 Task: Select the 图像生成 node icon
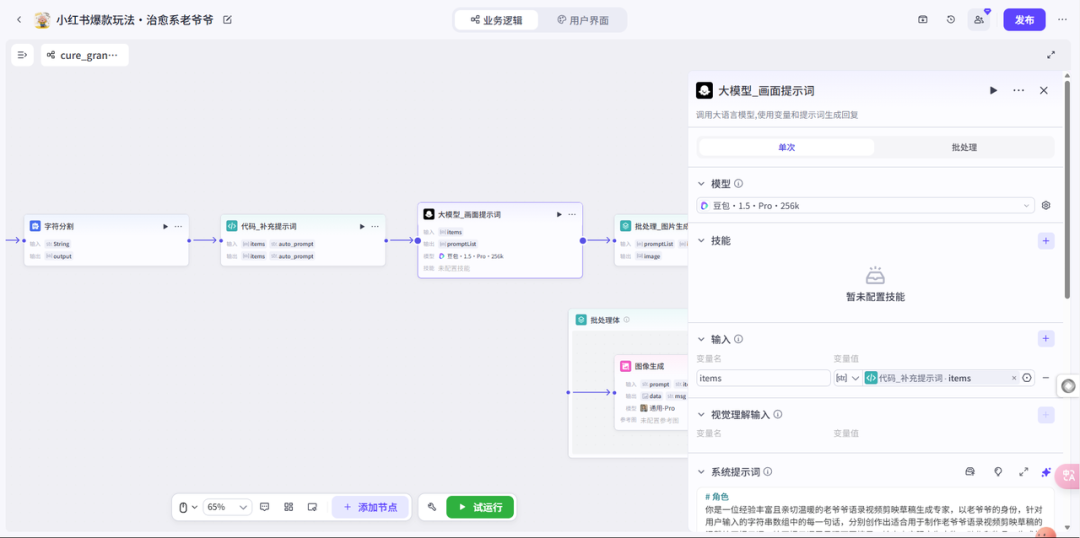[625, 366]
